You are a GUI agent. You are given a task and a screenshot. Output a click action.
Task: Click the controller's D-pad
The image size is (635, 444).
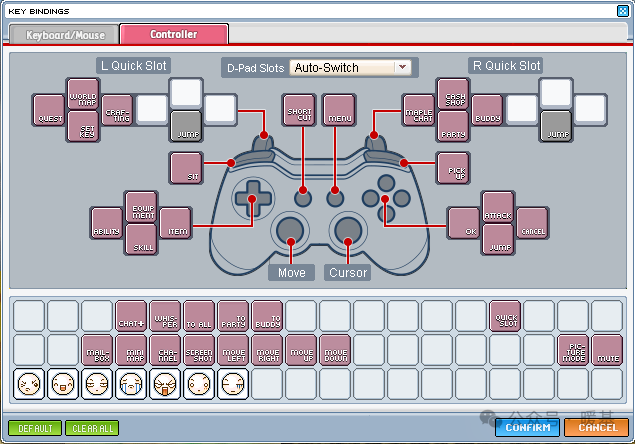[254, 199]
